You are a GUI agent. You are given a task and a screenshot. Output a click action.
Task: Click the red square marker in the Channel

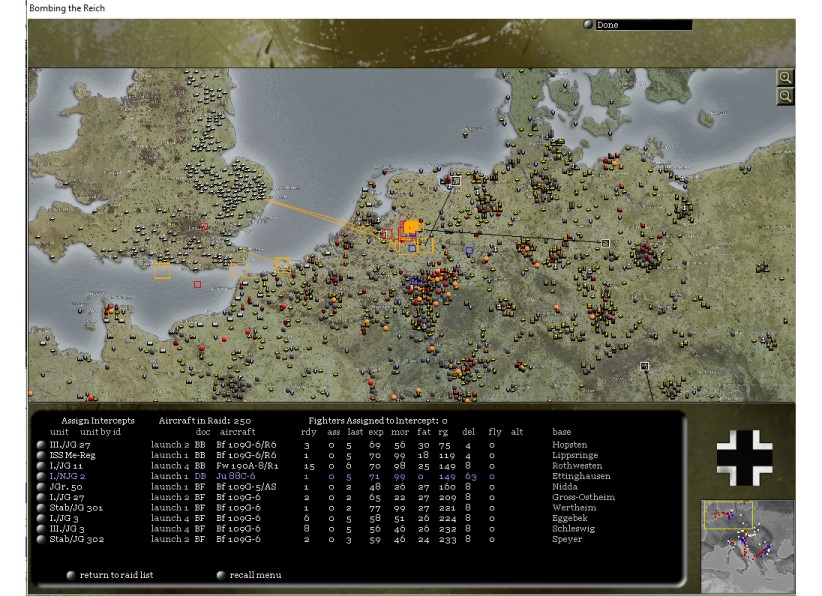(197, 284)
